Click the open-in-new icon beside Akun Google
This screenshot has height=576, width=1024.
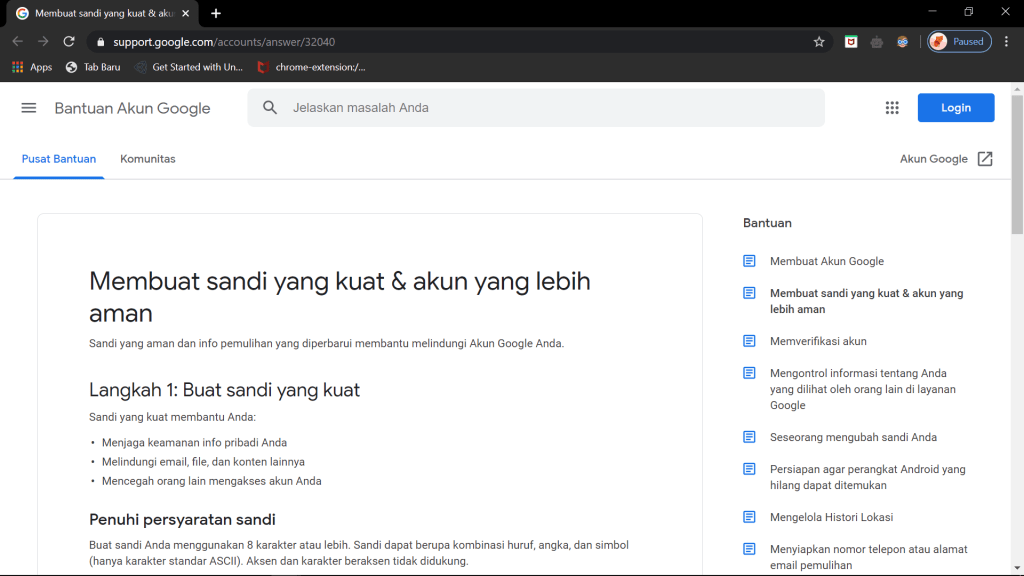click(985, 159)
